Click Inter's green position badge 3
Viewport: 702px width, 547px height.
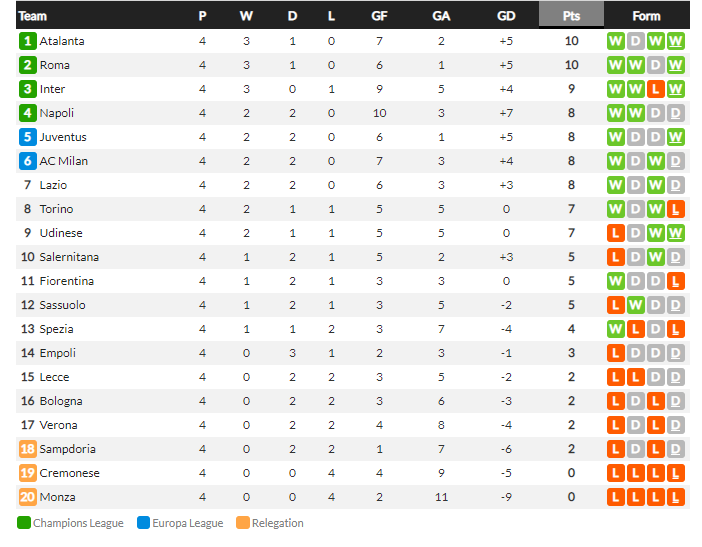click(x=27, y=89)
